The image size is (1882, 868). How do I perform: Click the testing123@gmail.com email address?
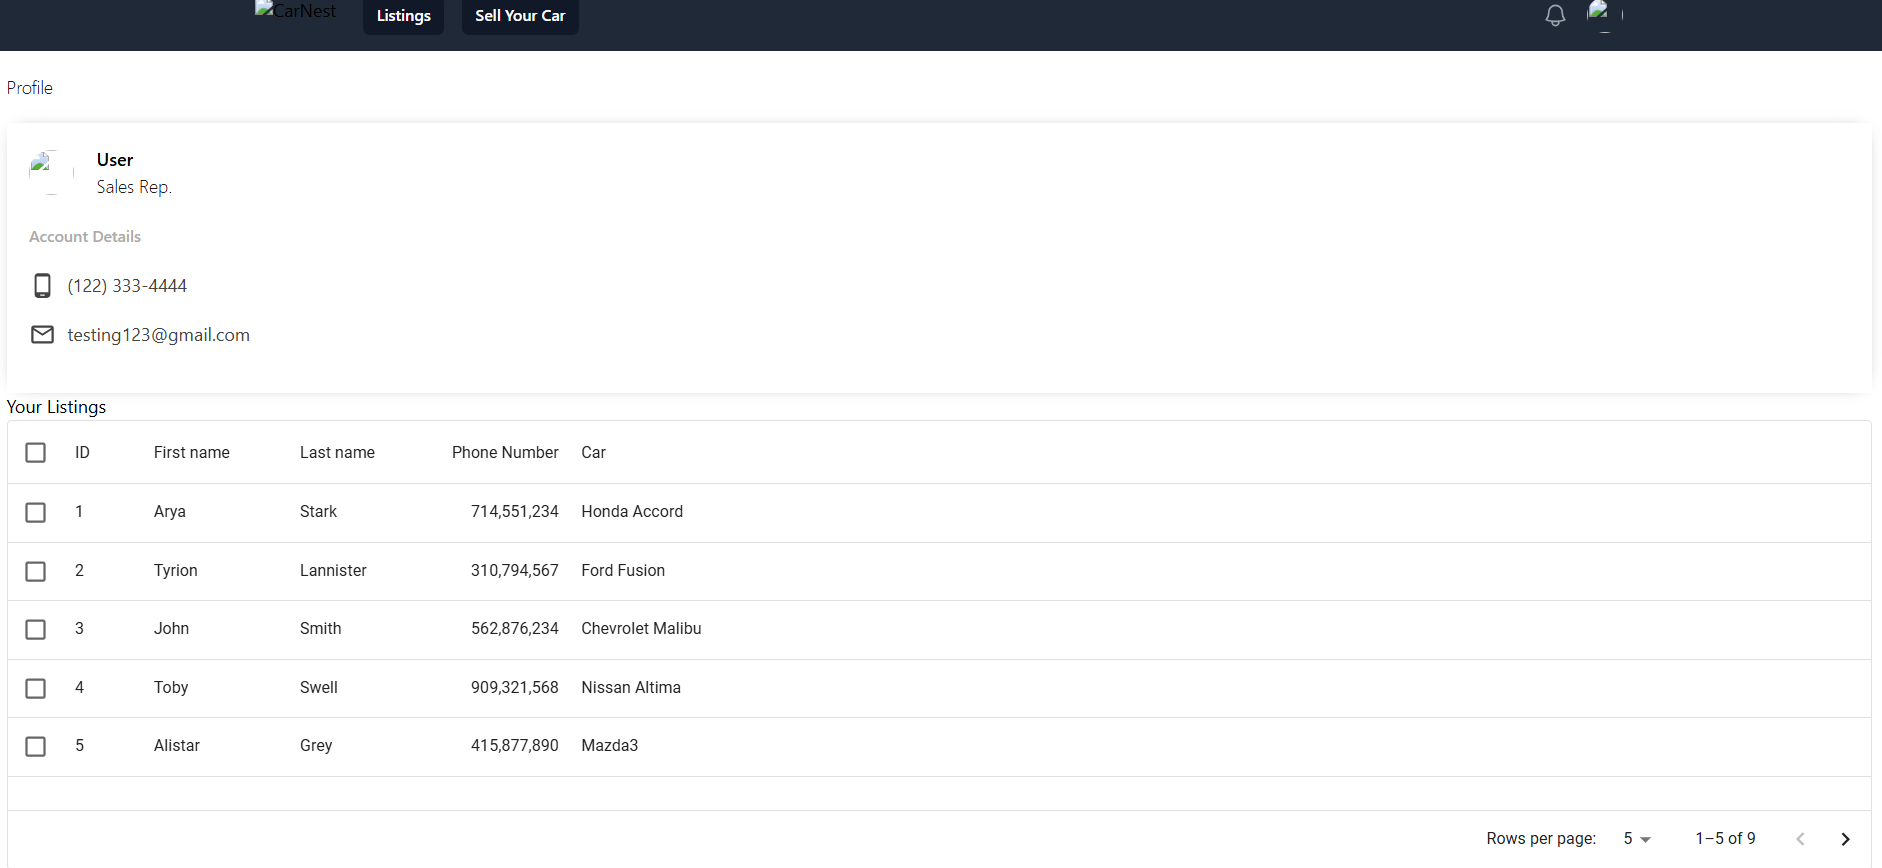(158, 335)
